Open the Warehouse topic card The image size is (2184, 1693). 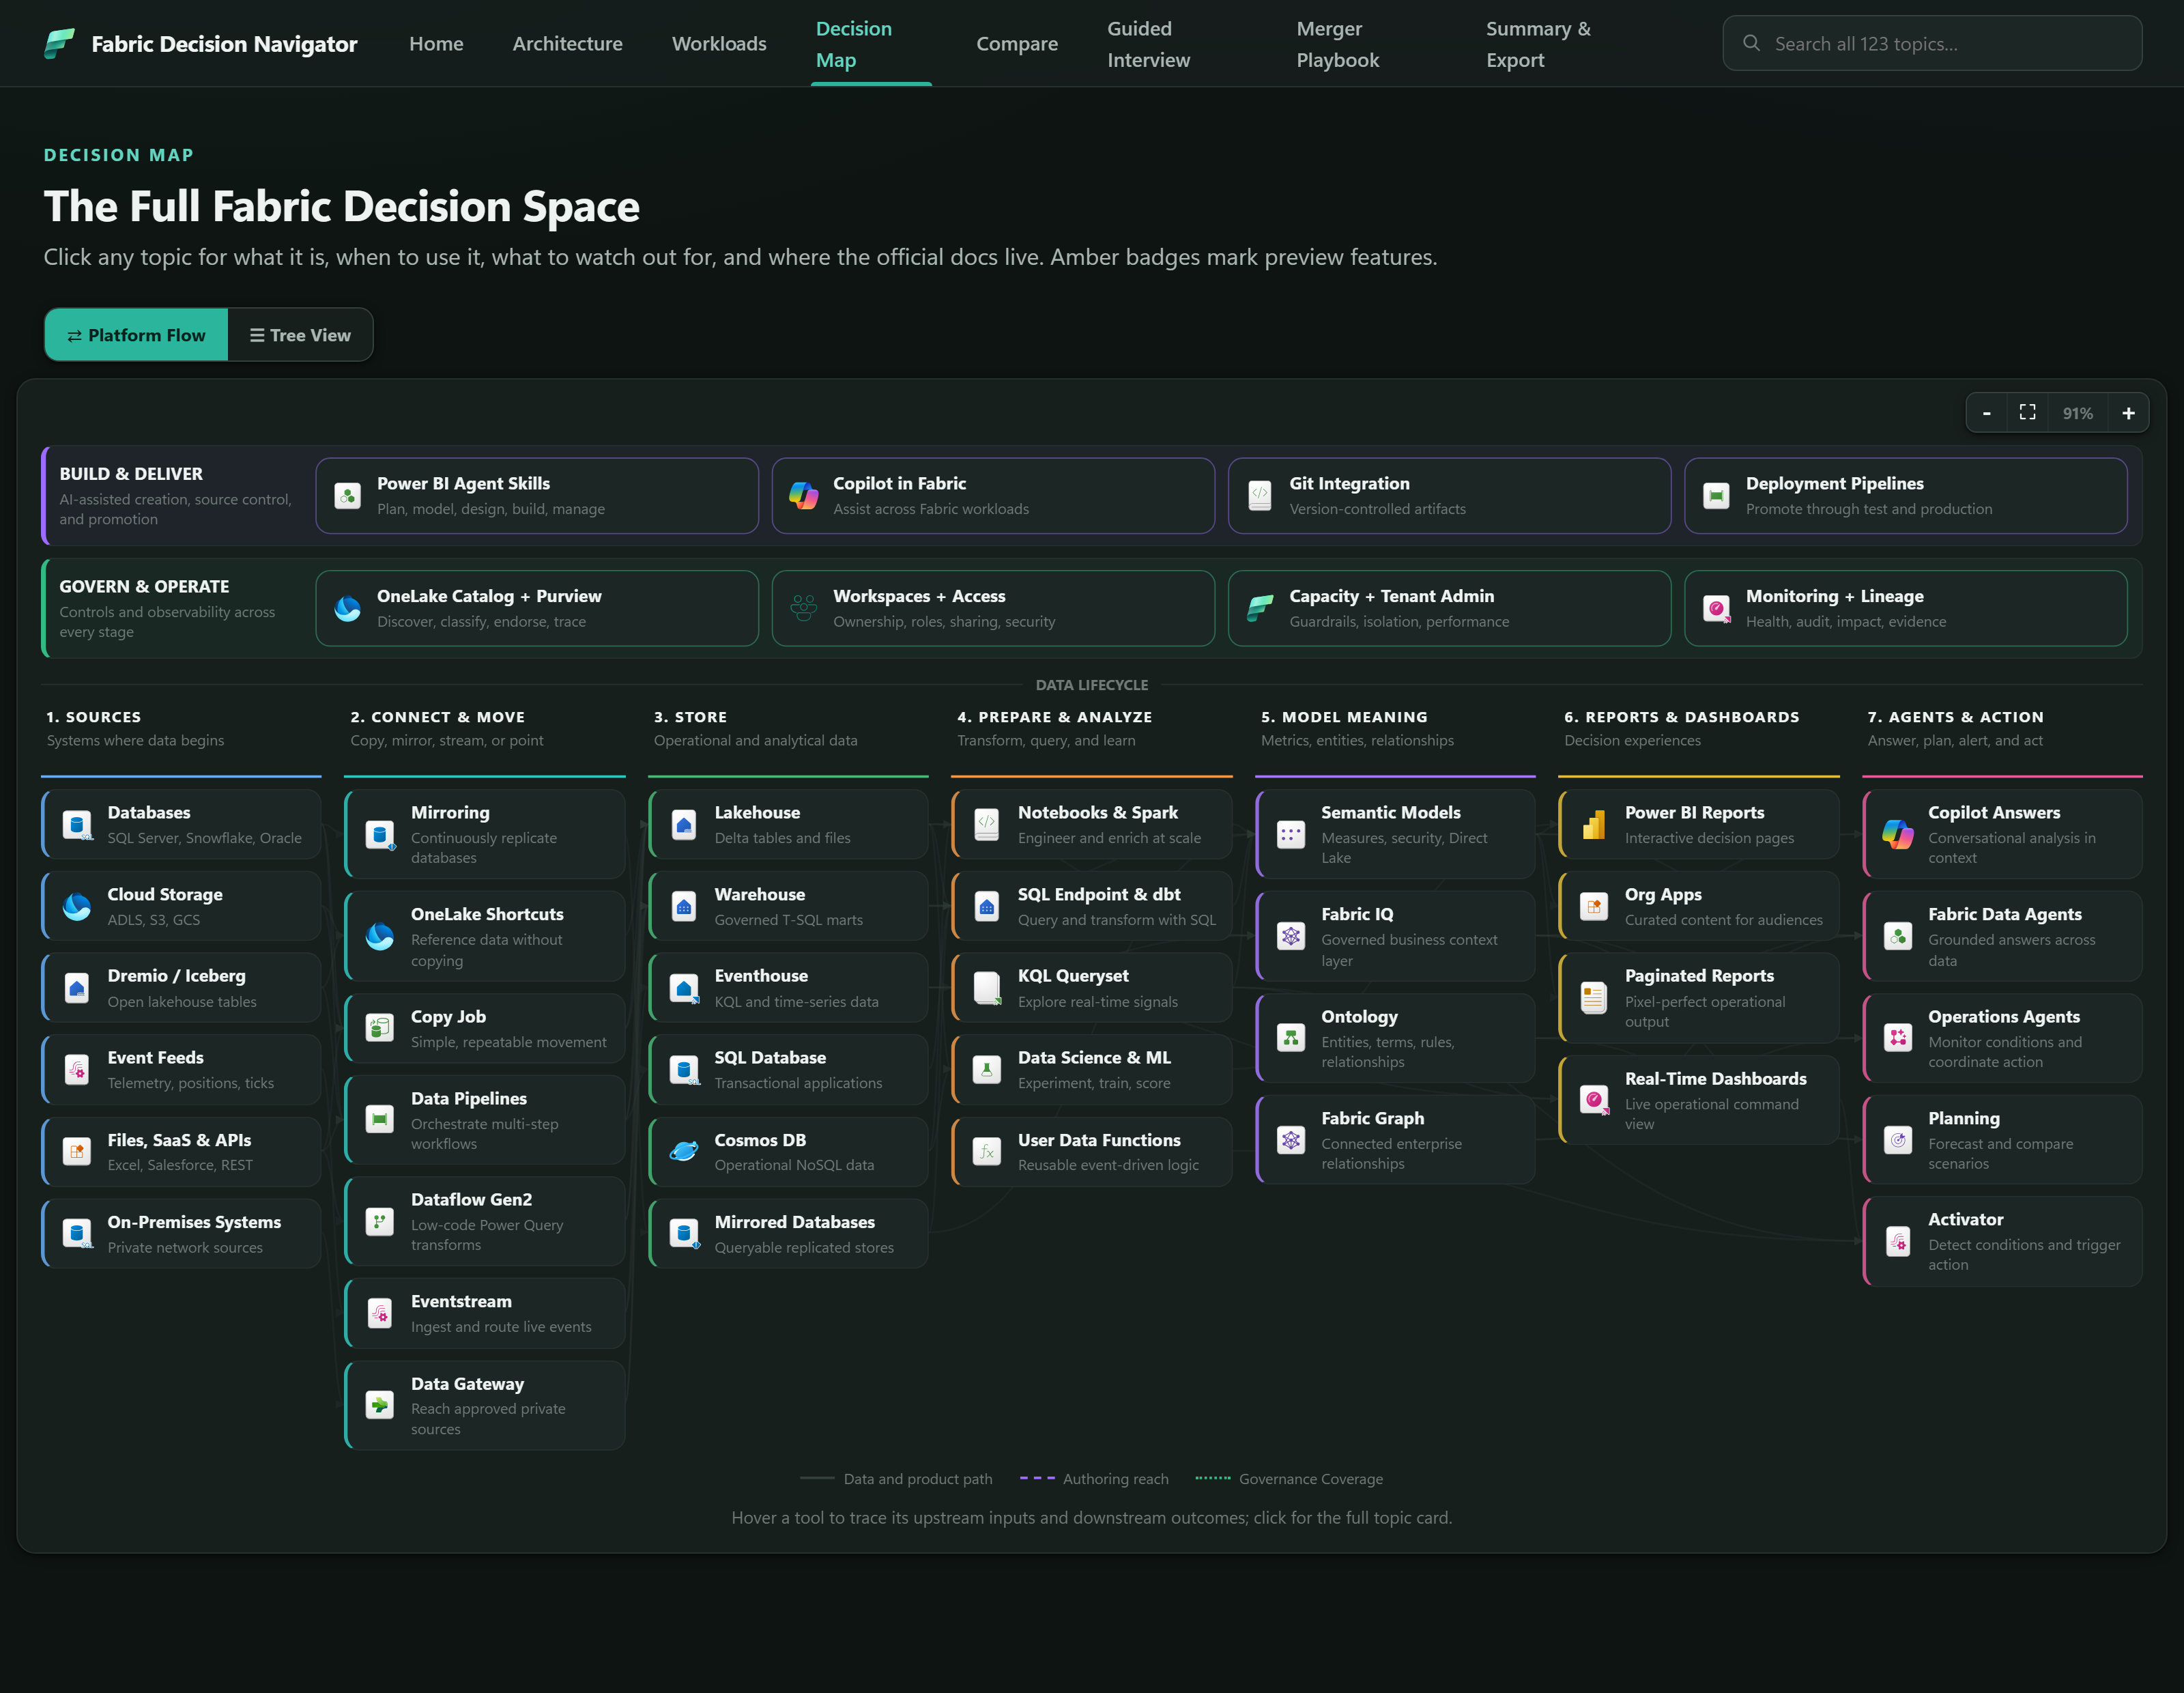tap(788, 906)
